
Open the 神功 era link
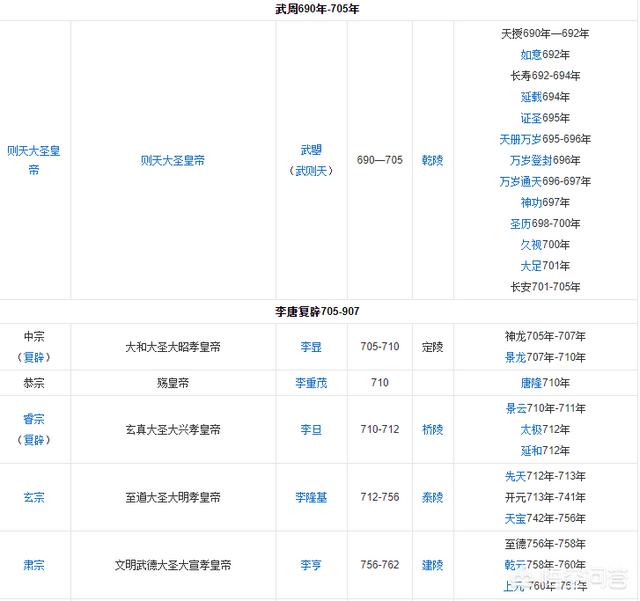click(x=531, y=203)
